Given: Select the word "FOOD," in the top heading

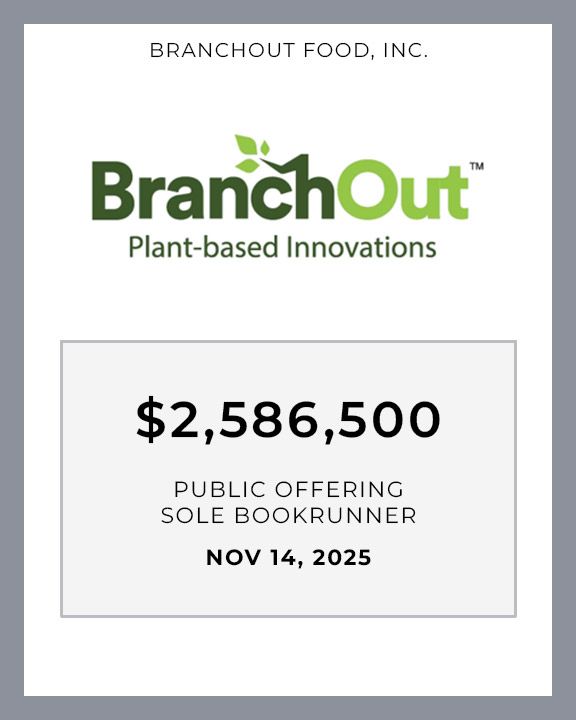Looking at the screenshot, I should (x=339, y=51).
